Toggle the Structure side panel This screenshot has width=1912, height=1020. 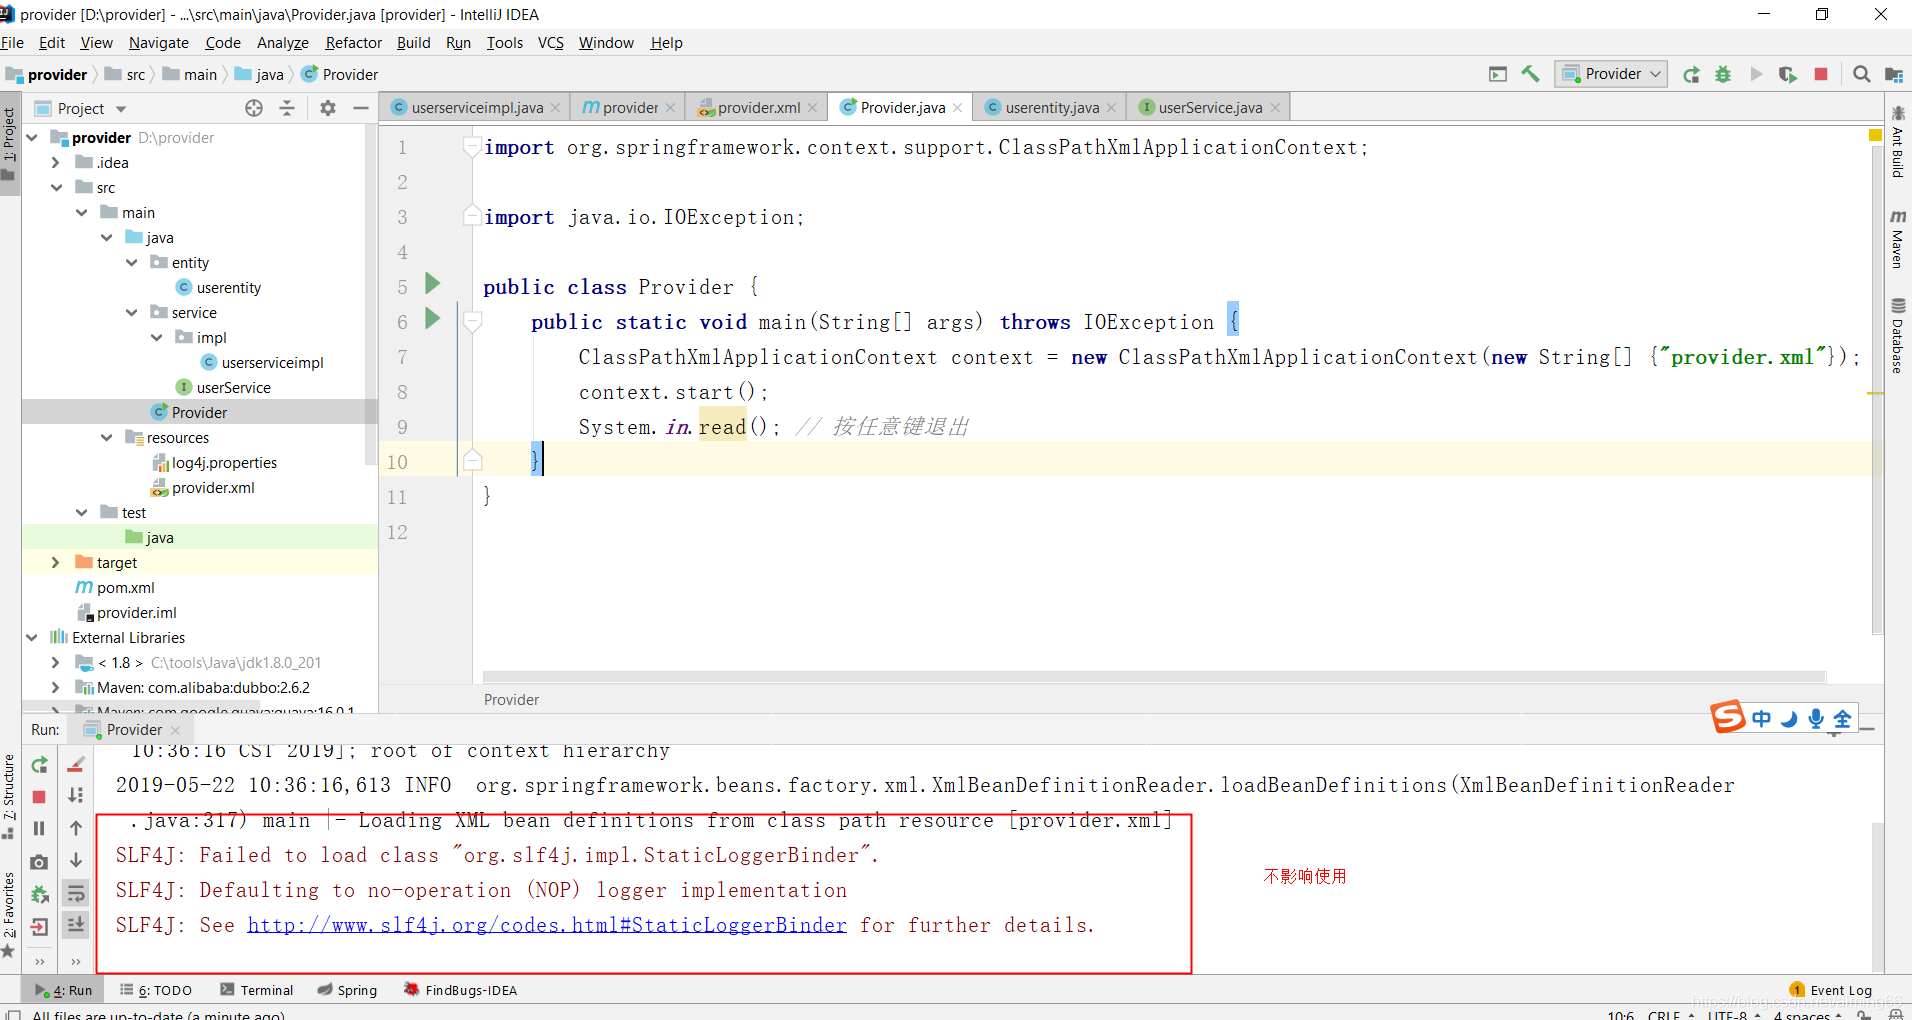[9, 796]
